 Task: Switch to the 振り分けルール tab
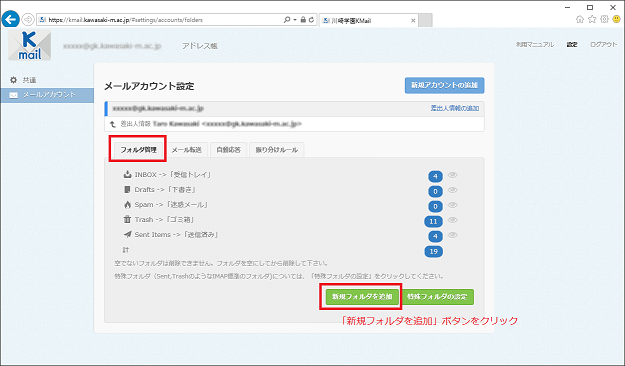click(277, 150)
